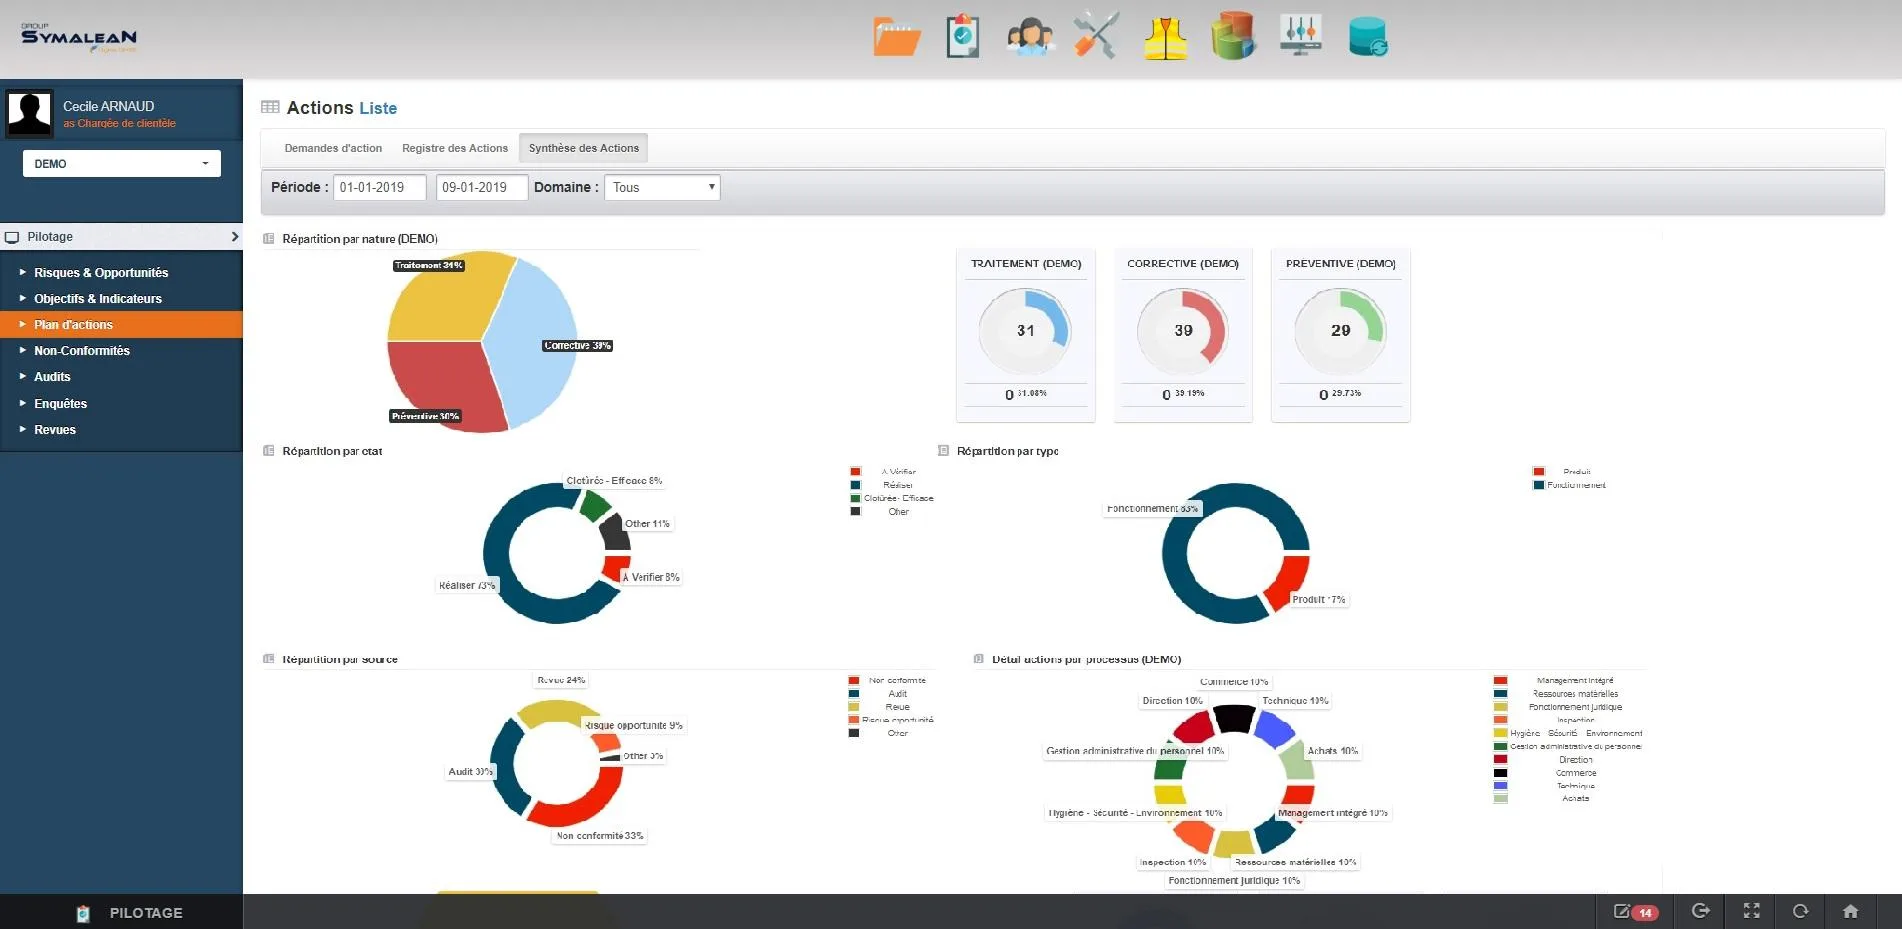This screenshot has width=1902, height=929.
Task: Click the home icon in bottom bar
Action: pyautogui.click(x=1850, y=911)
